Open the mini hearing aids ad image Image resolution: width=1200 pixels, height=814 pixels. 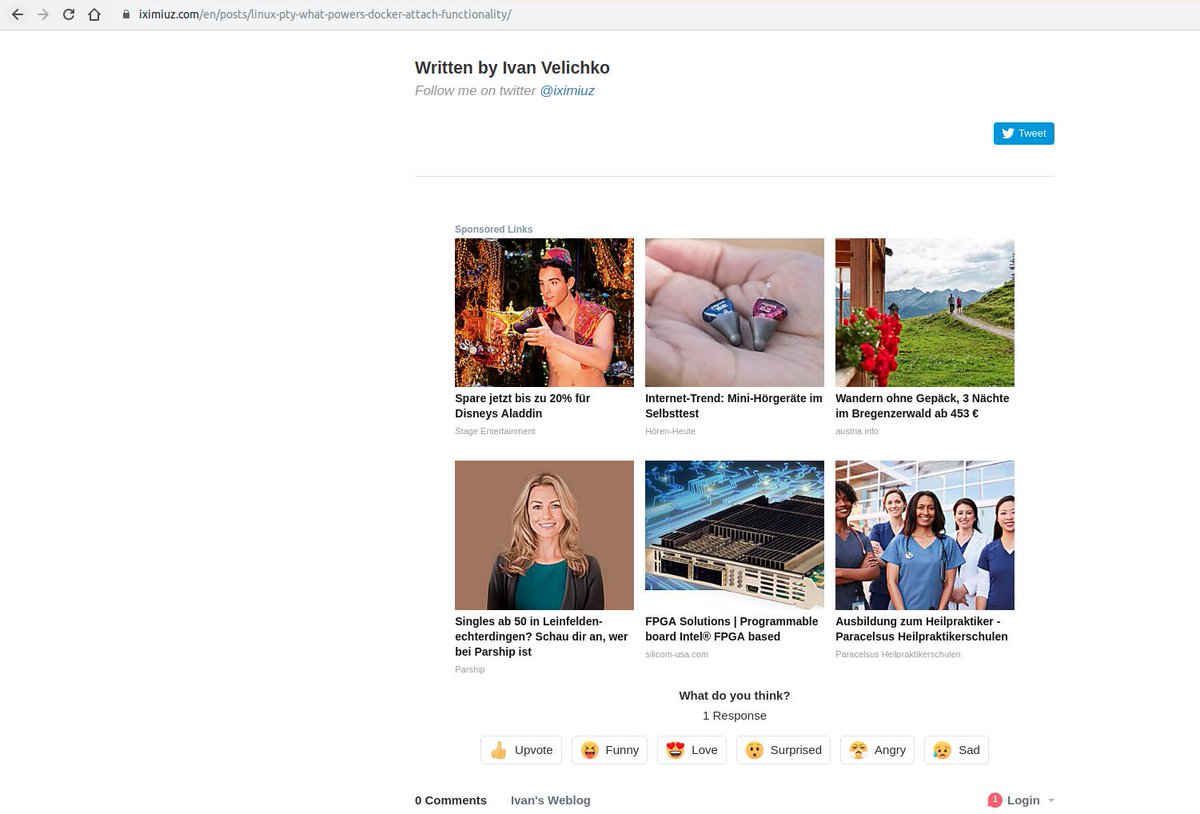(x=734, y=312)
